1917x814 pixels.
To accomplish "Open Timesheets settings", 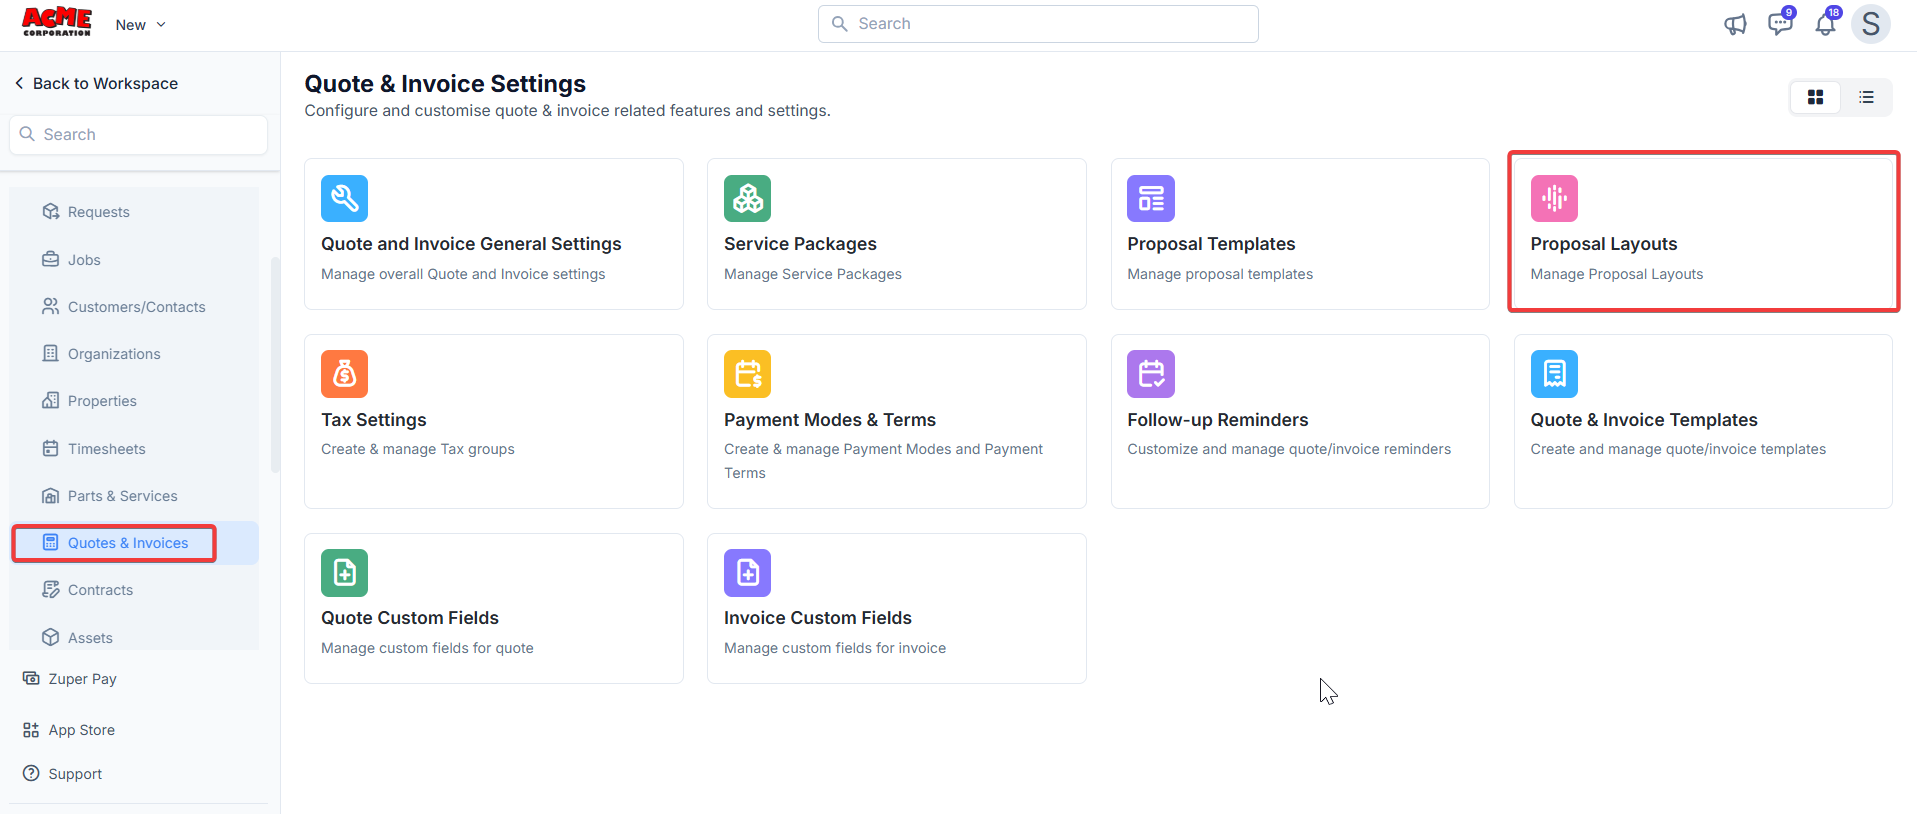I will [106, 449].
